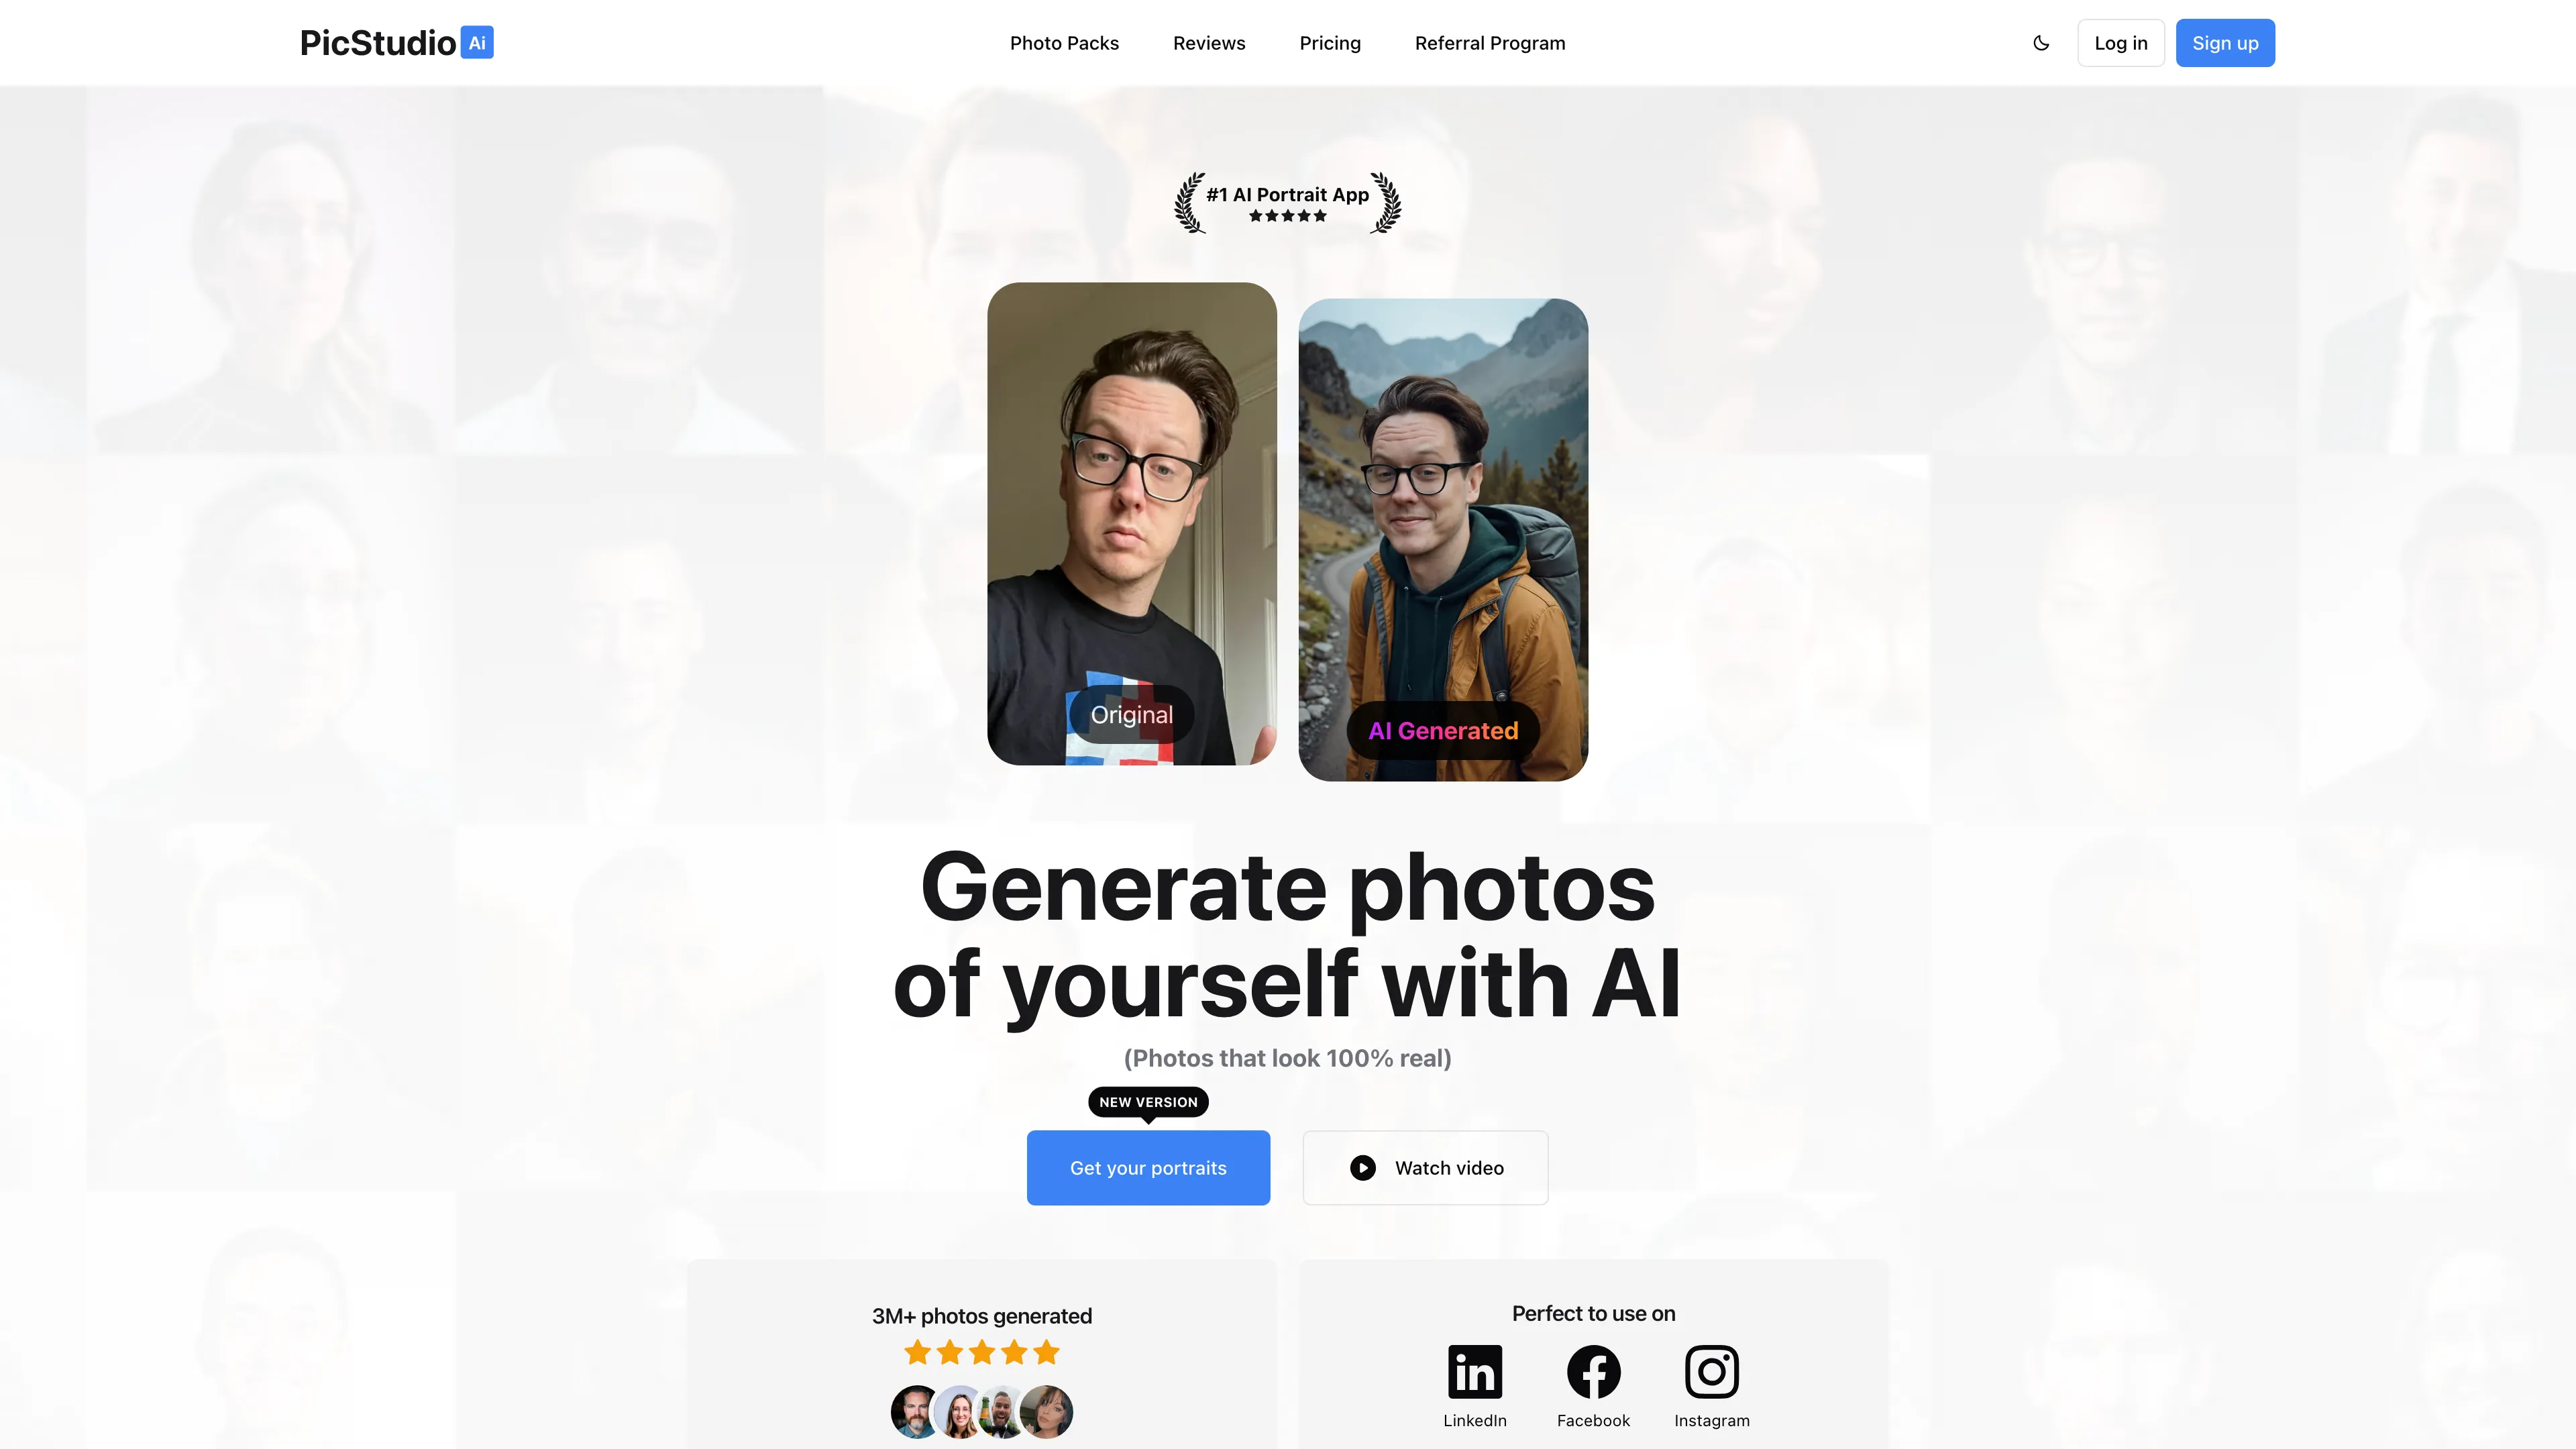Image resolution: width=2576 pixels, height=1449 pixels.
Task: Click the Reviews navigation tab
Action: [x=1208, y=42]
